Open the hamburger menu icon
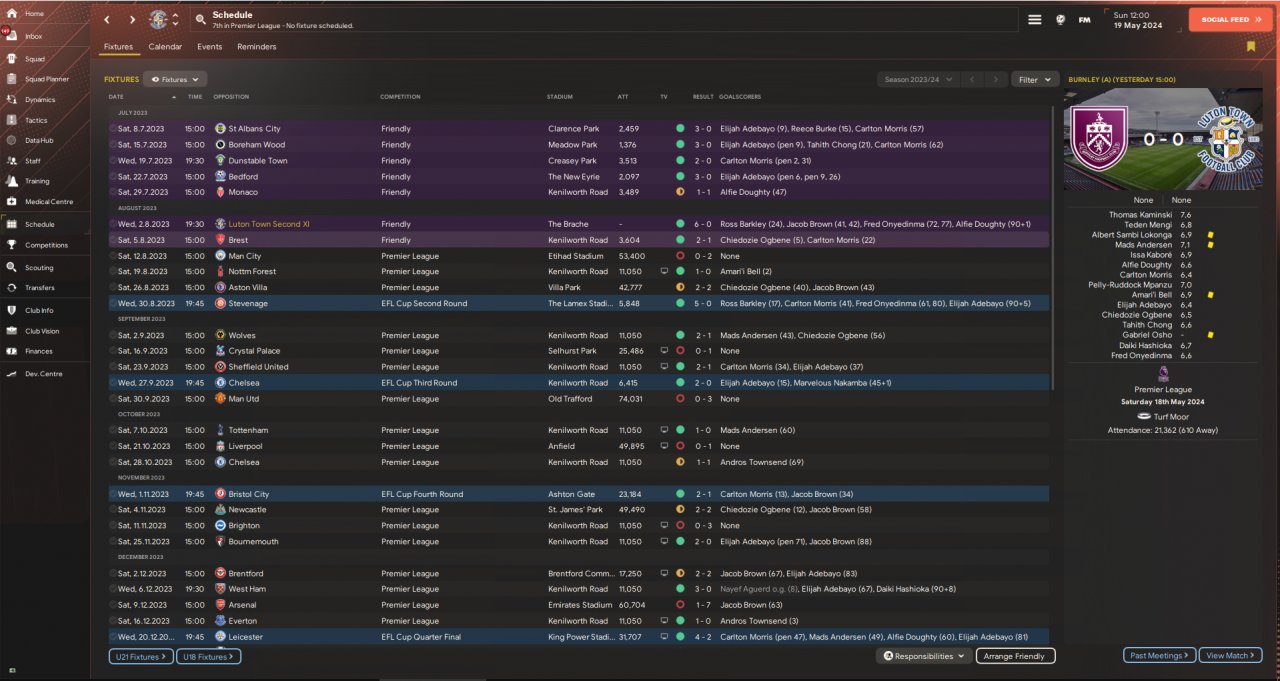 1035,19
